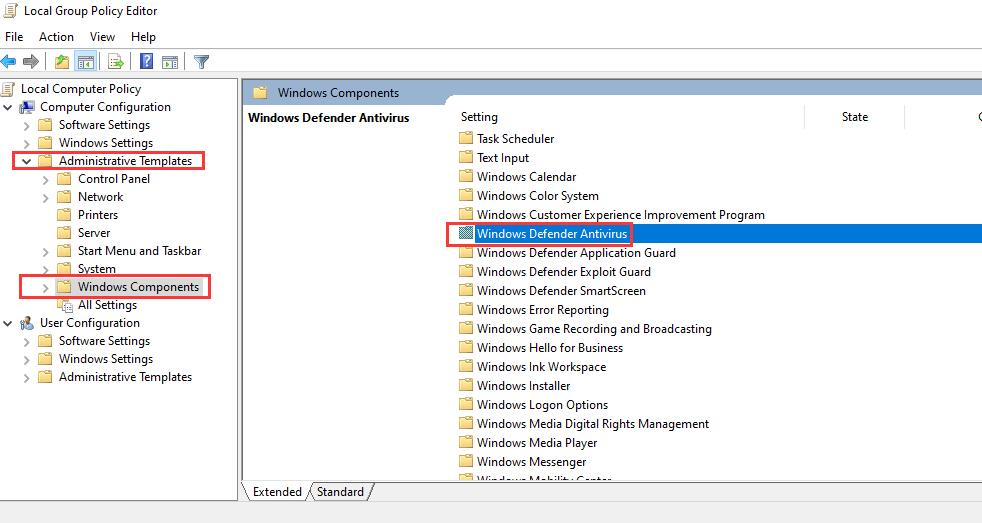Click Task Scheduler folder icon in list
Screen dimensions: 982x523
(466, 138)
